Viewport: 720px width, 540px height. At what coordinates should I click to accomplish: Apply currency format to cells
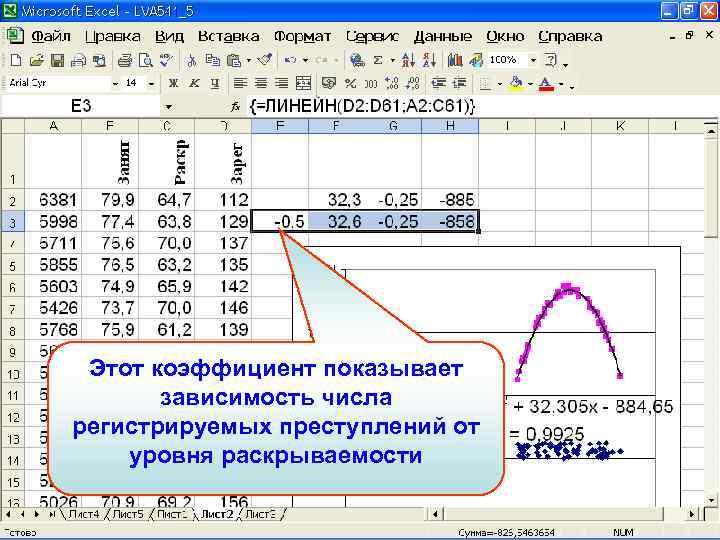coord(329,84)
